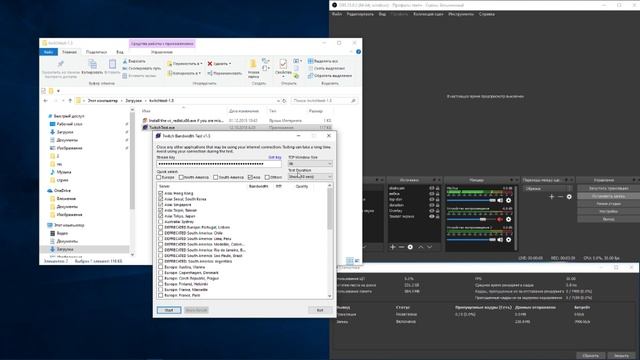
Task: Open Mic/Aux channel settings gear
Action: click(x=509, y=200)
